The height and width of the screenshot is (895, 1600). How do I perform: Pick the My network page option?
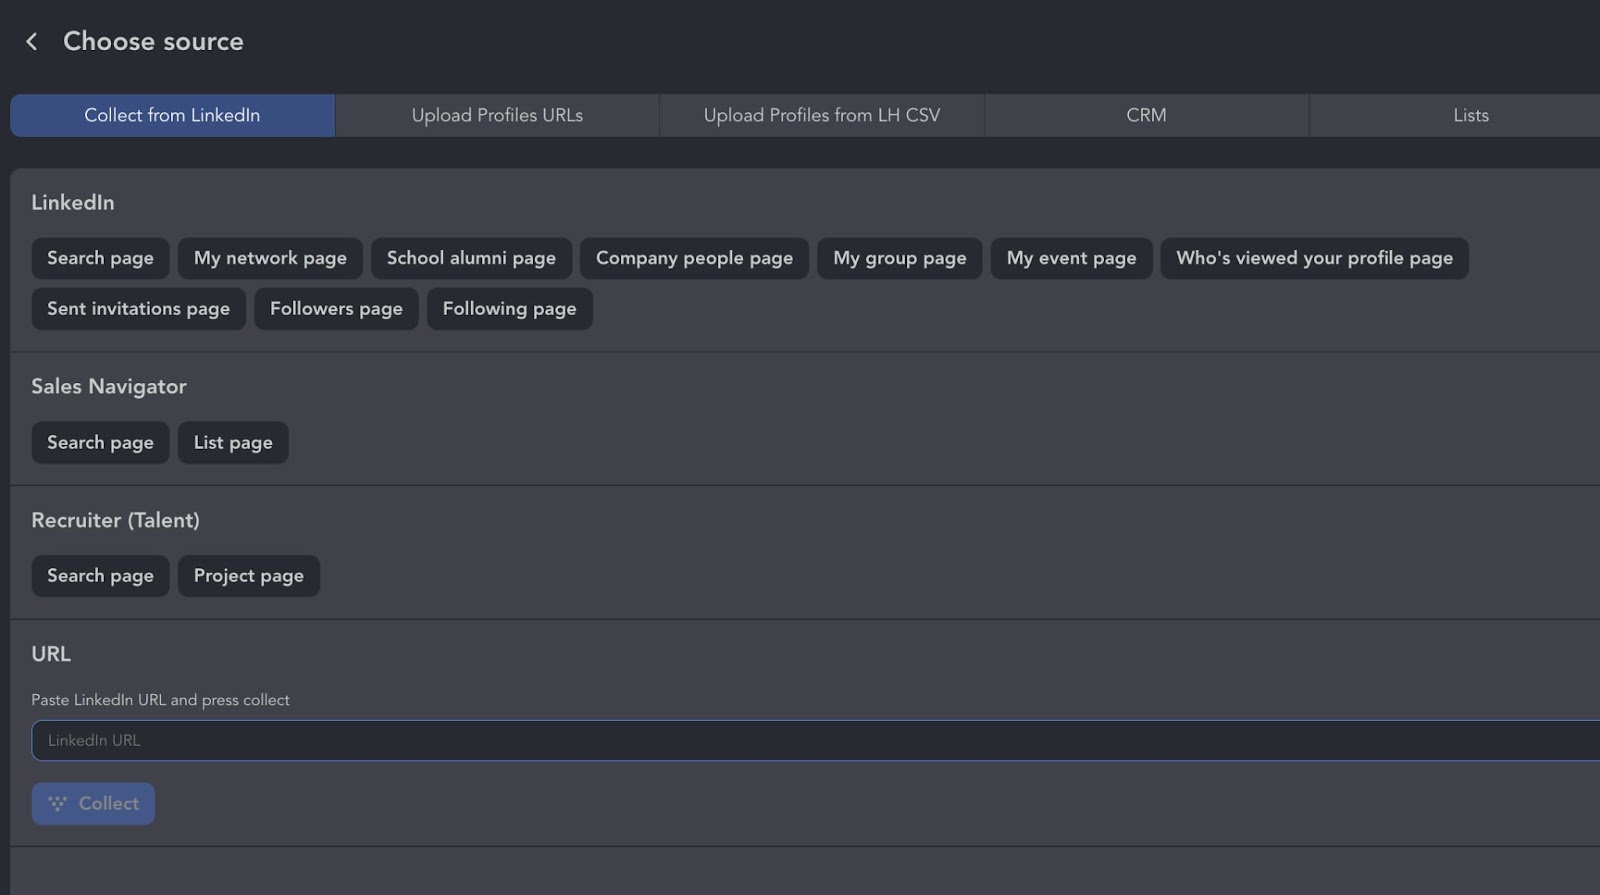(270, 258)
